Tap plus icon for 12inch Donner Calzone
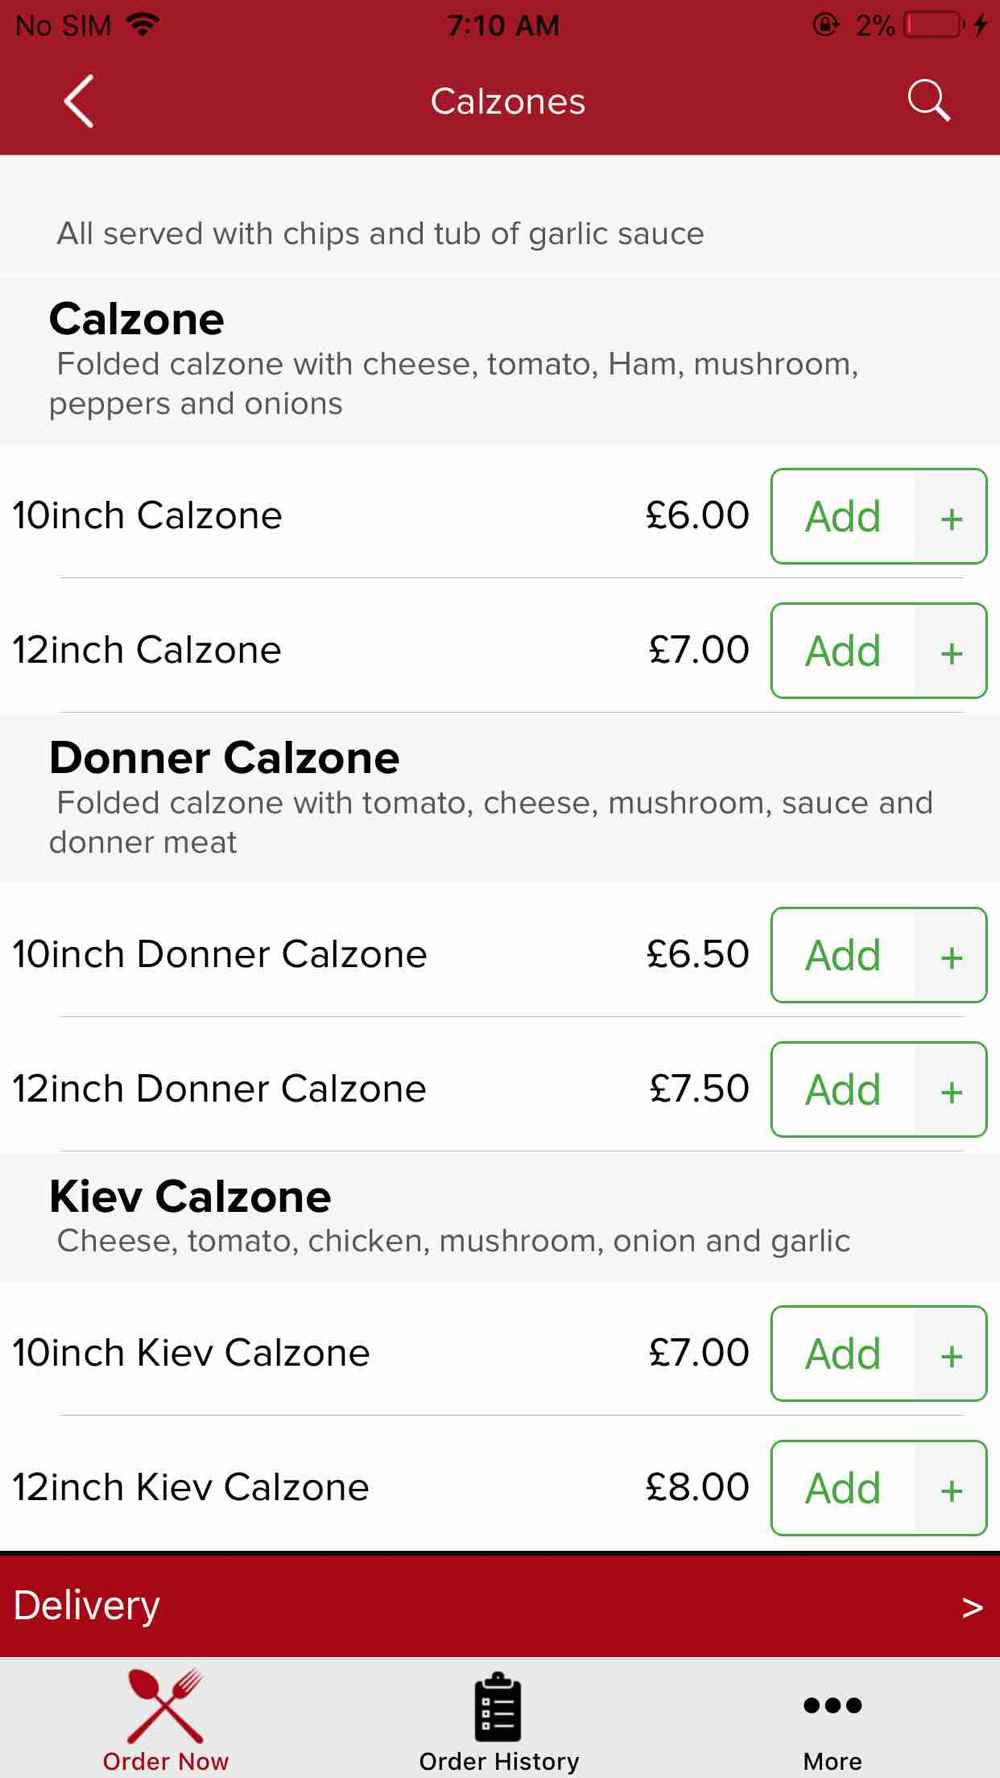Image resolution: width=1000 pixels, height=1778 pixels. (x=951, y=1089)
